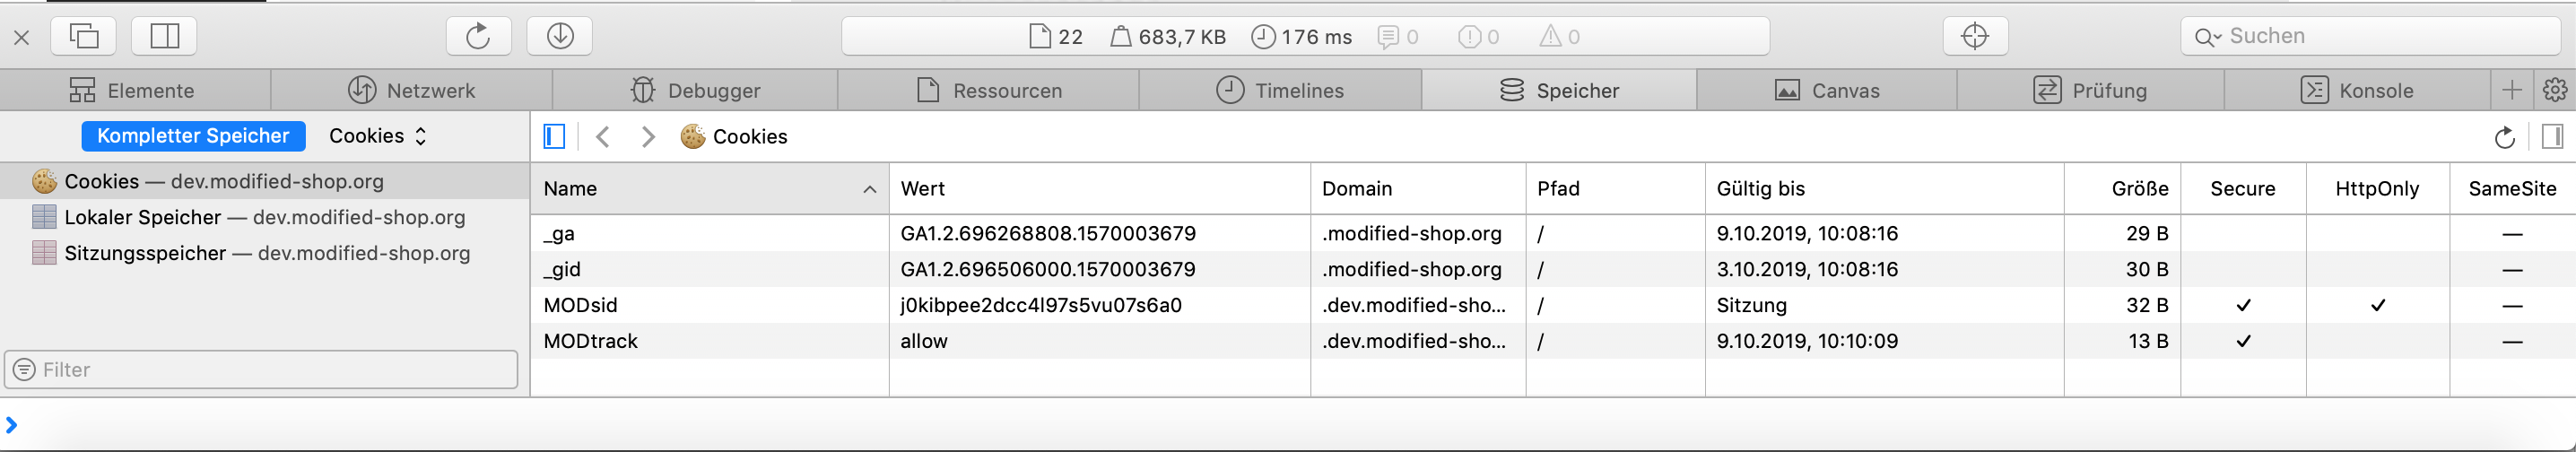2576x452 pixels.
Task: Click the dock side layout icon
Action: pos(165,37)
